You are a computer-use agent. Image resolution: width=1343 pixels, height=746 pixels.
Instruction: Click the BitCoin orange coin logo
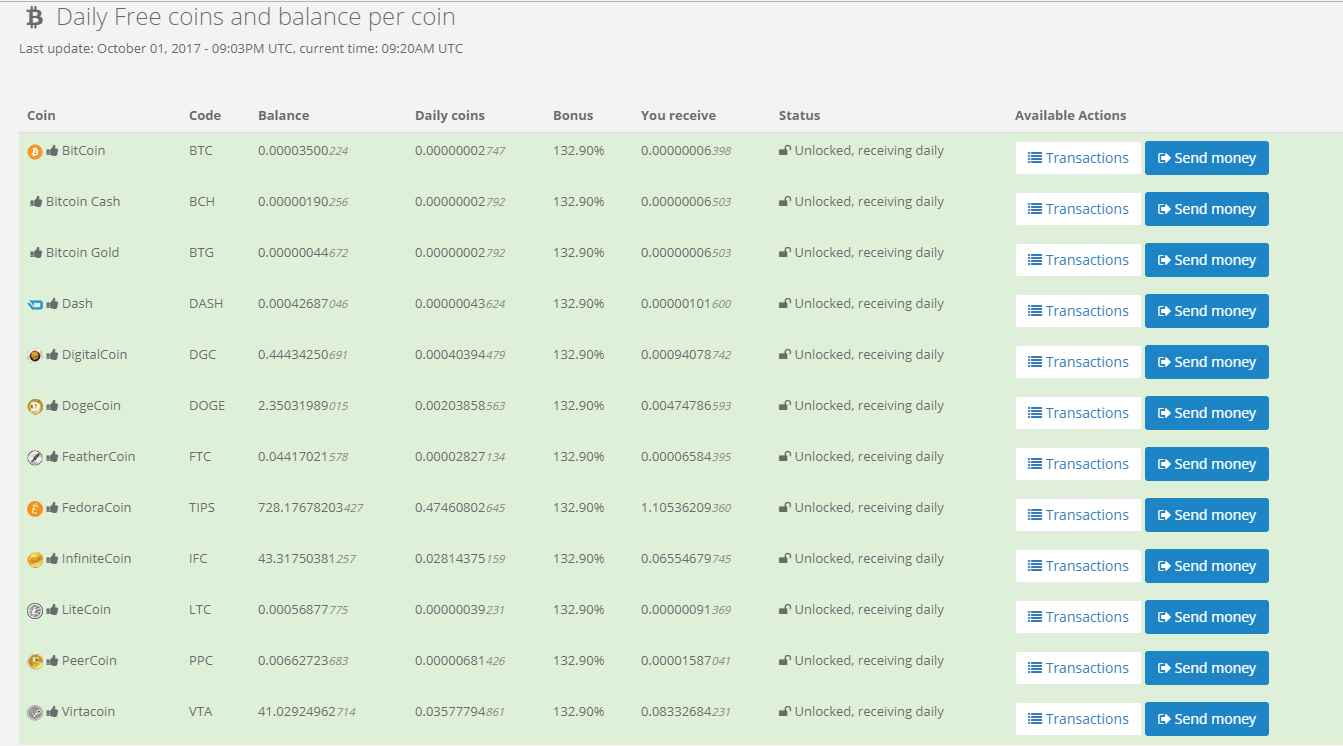(x=35, y=152)
